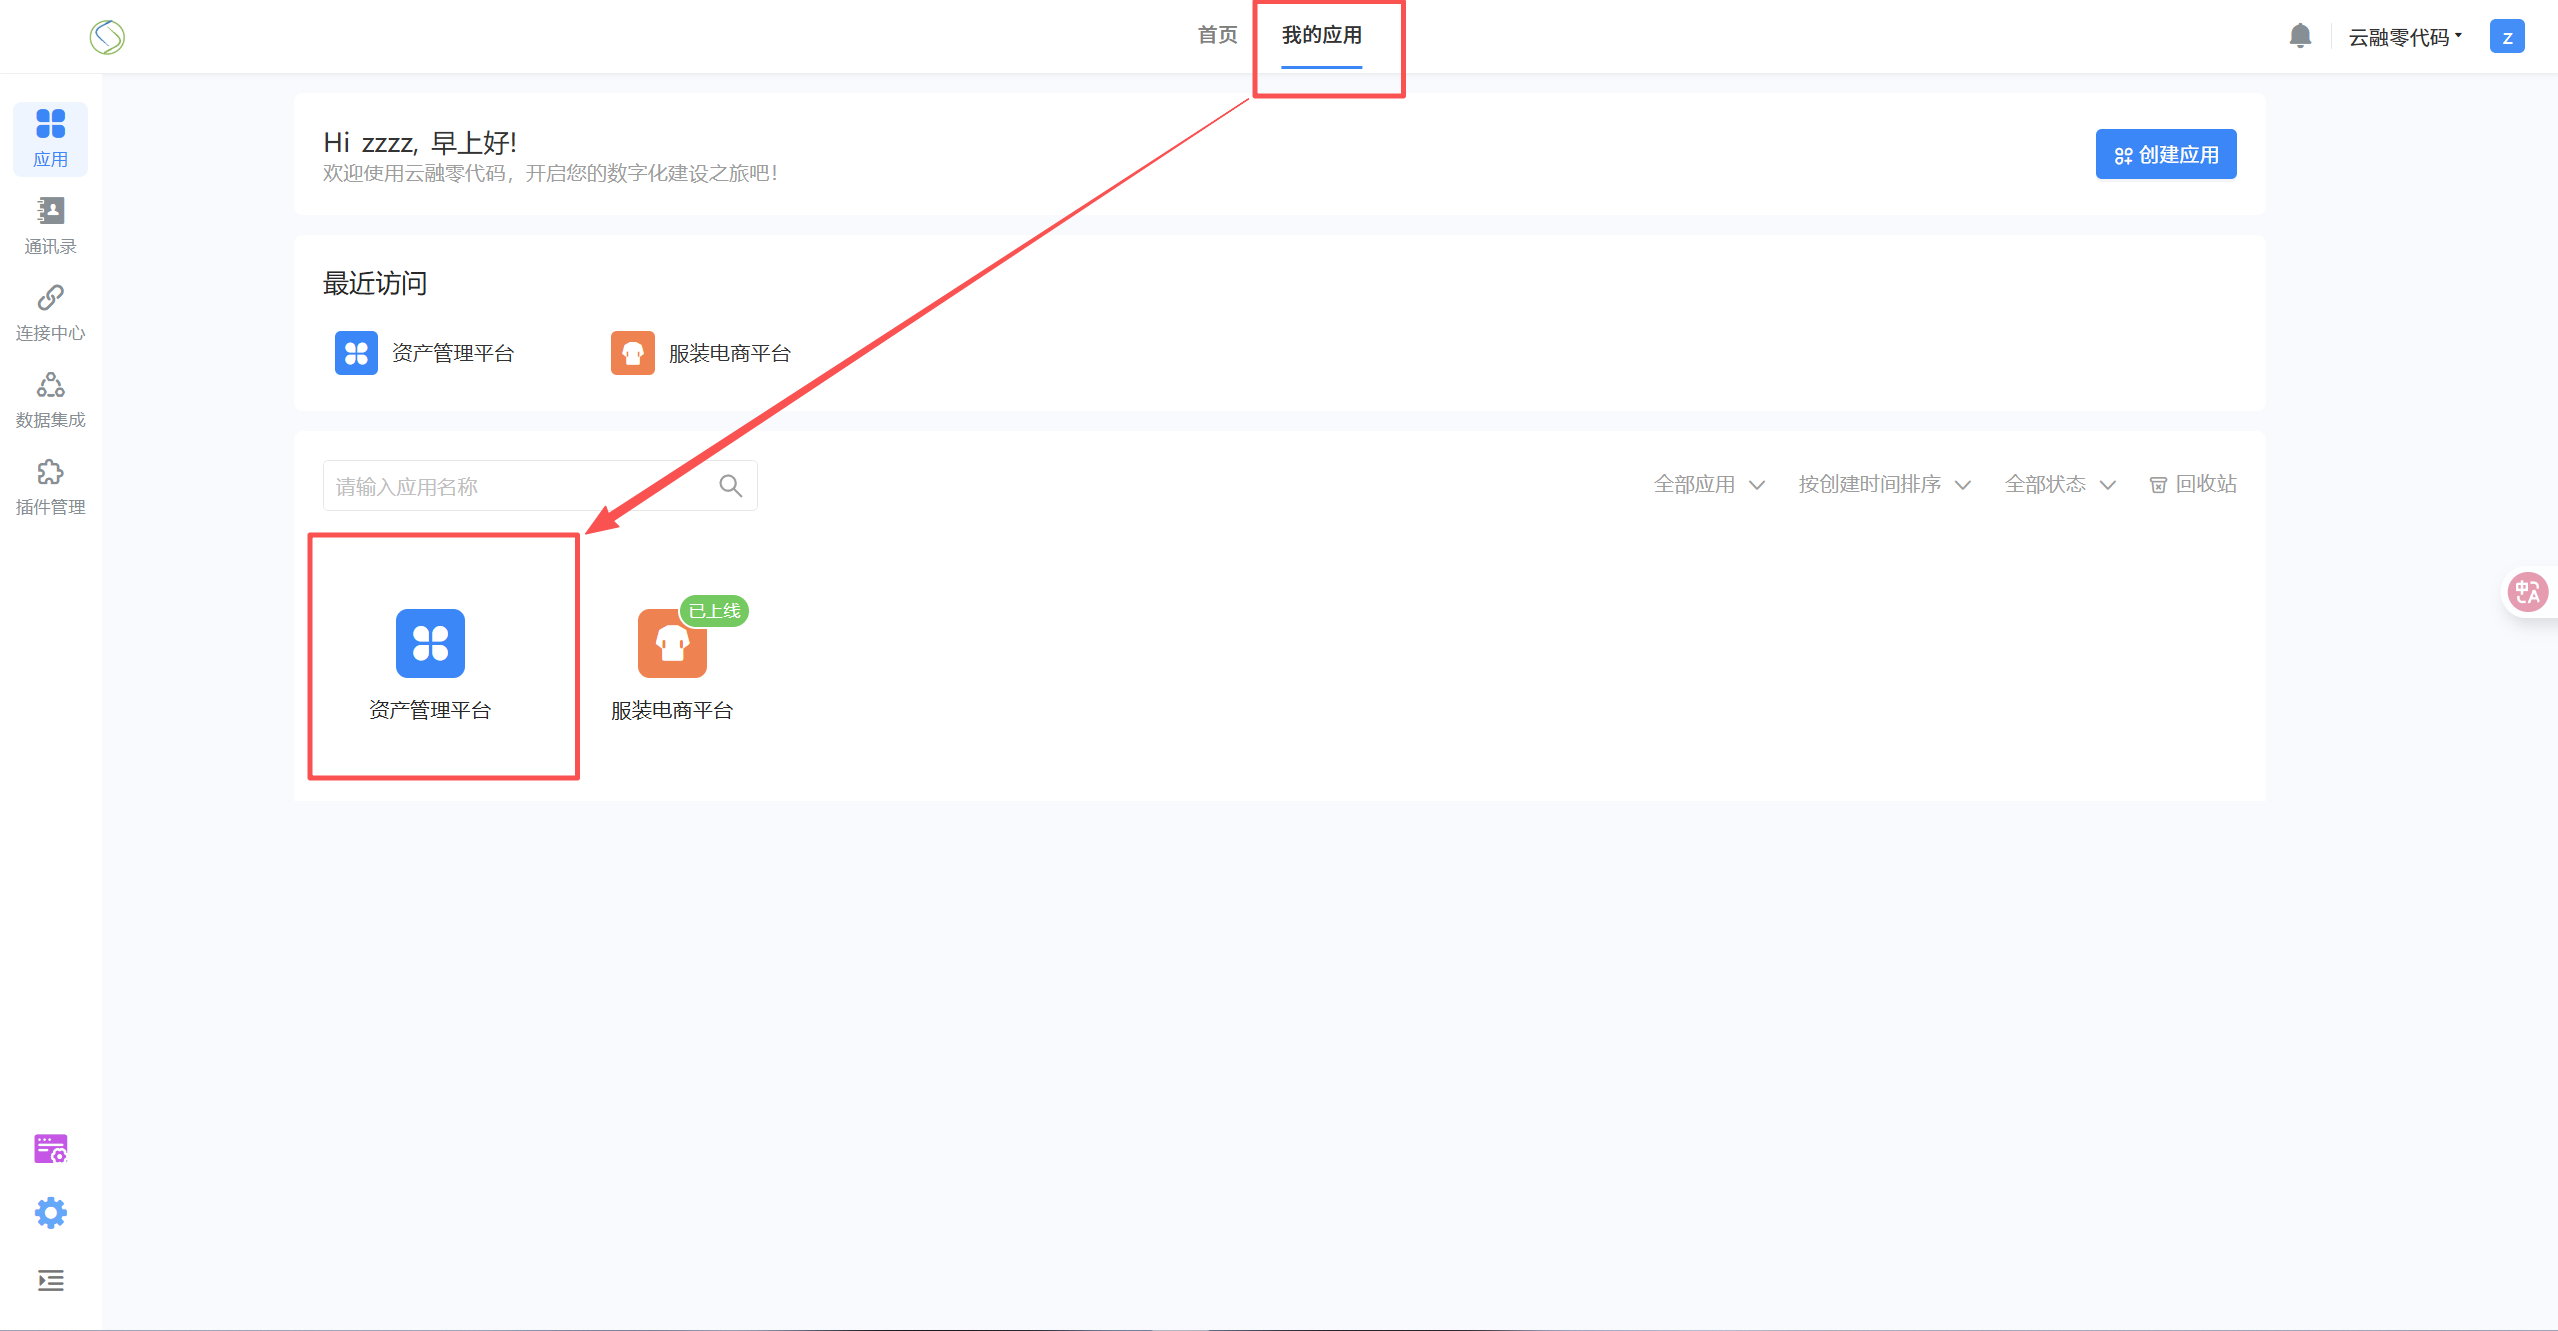Expand the 全部应用 filter dropdown
This screenshot has height=1331, width=2558.
[1708, 485]
